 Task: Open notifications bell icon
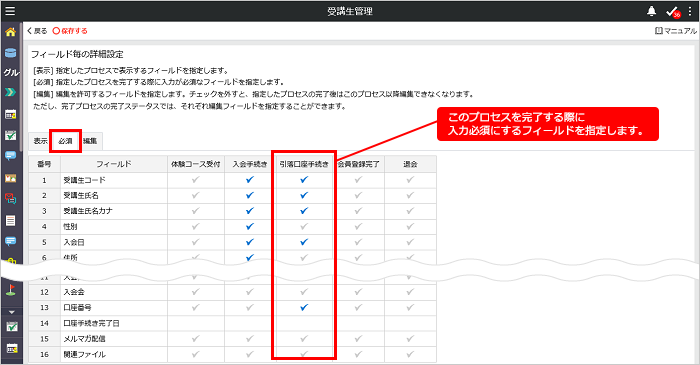[651, 11]
